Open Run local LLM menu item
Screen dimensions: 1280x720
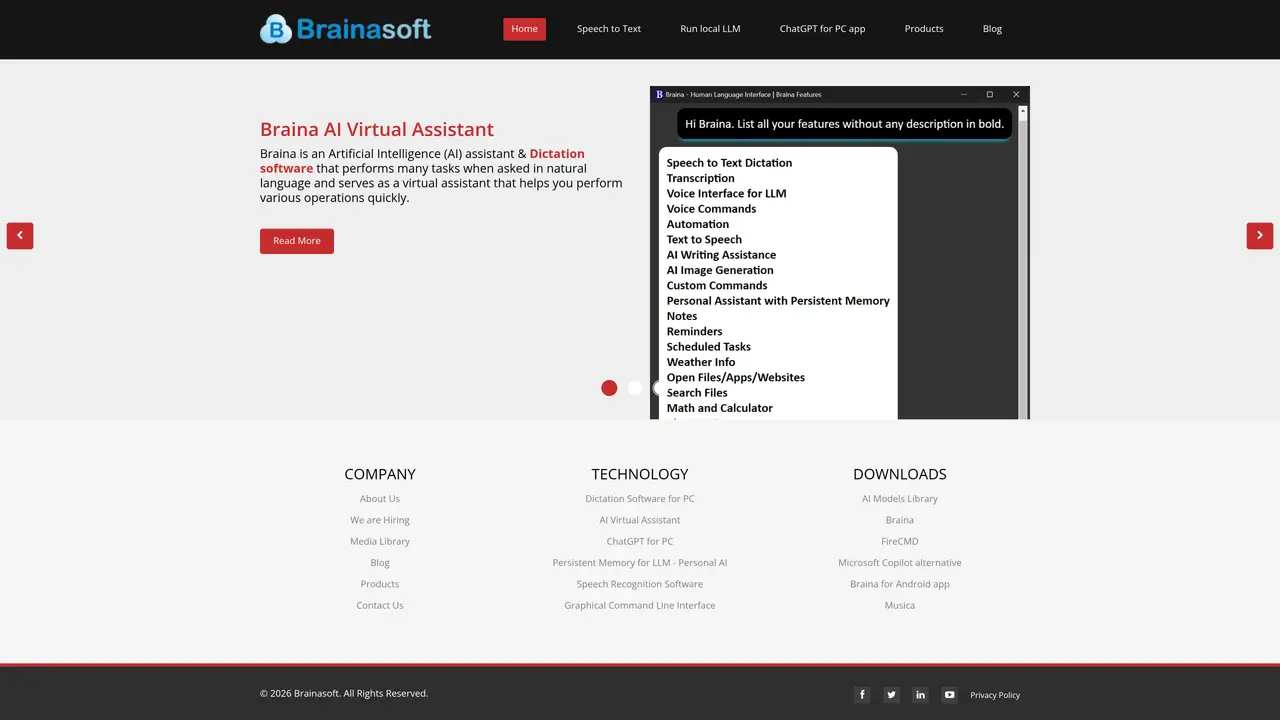pos(710,29)
